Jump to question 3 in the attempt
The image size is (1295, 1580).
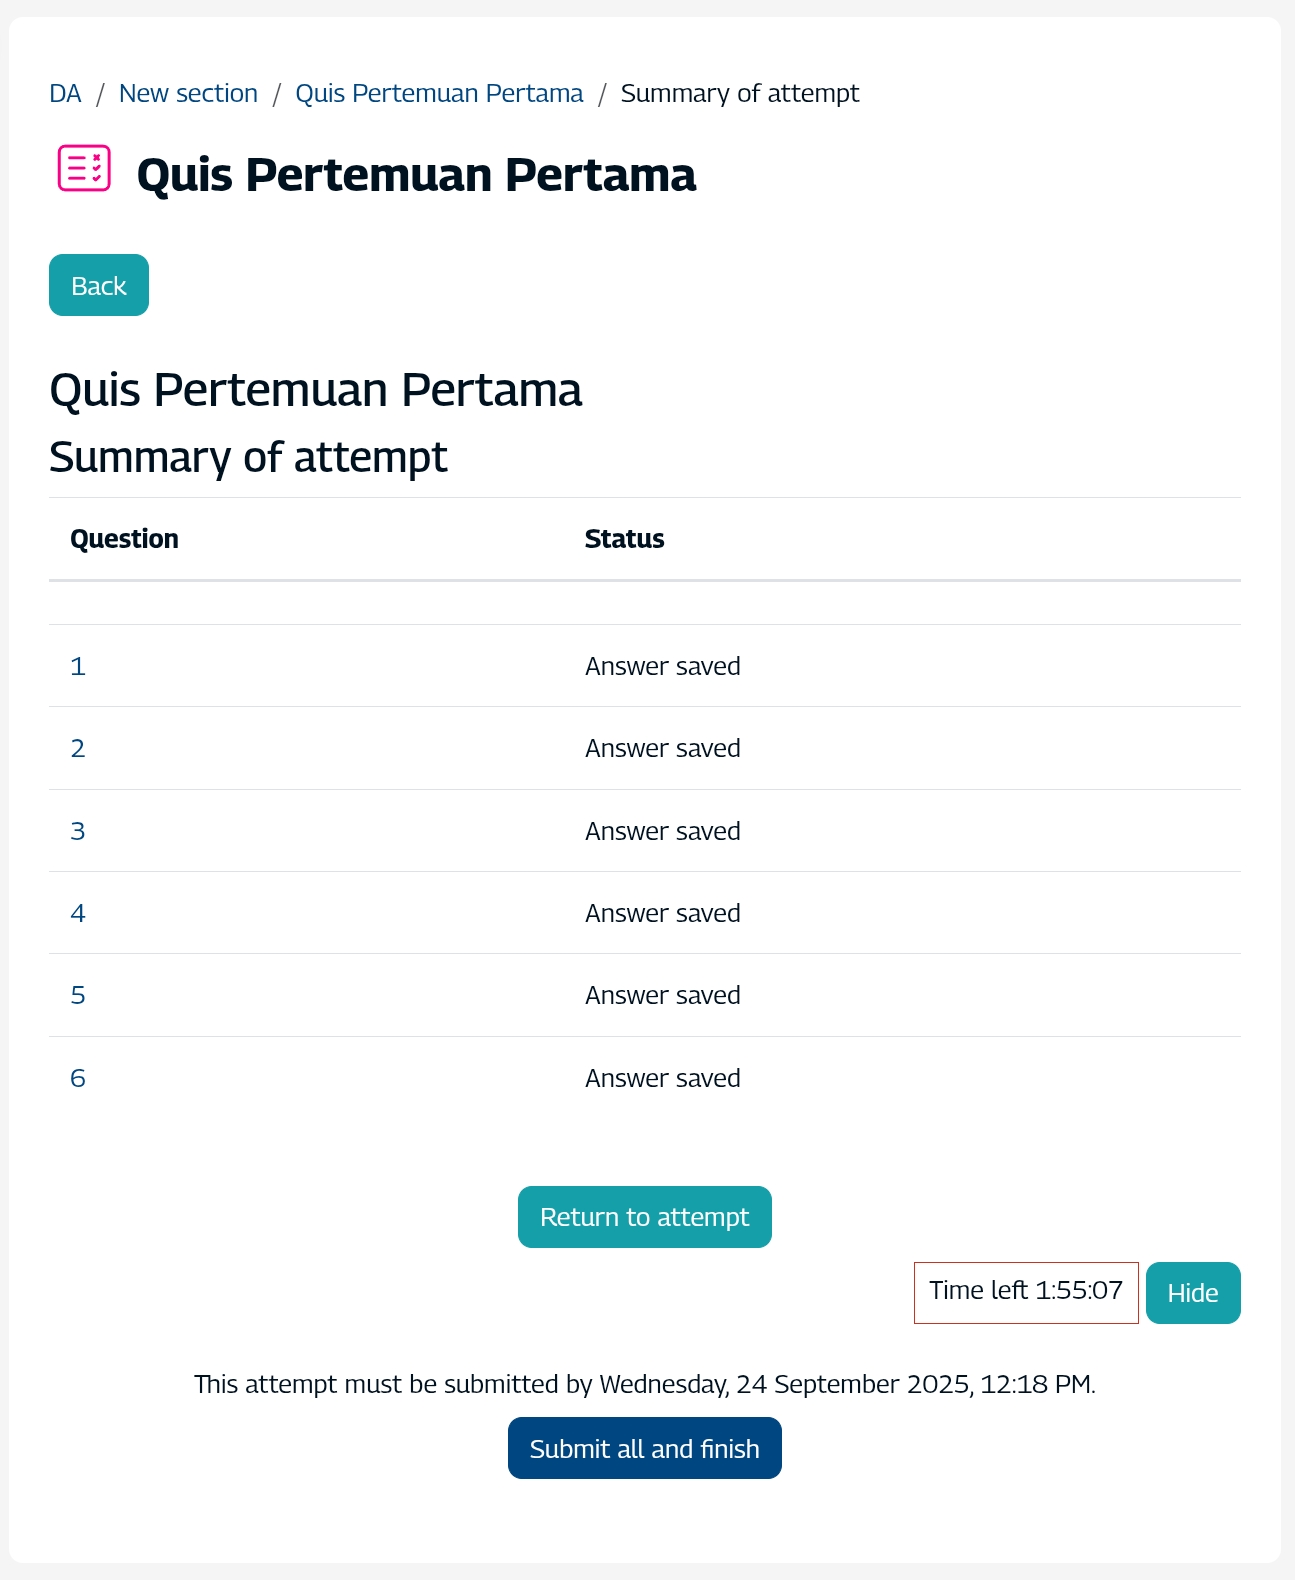click(78, 830)
